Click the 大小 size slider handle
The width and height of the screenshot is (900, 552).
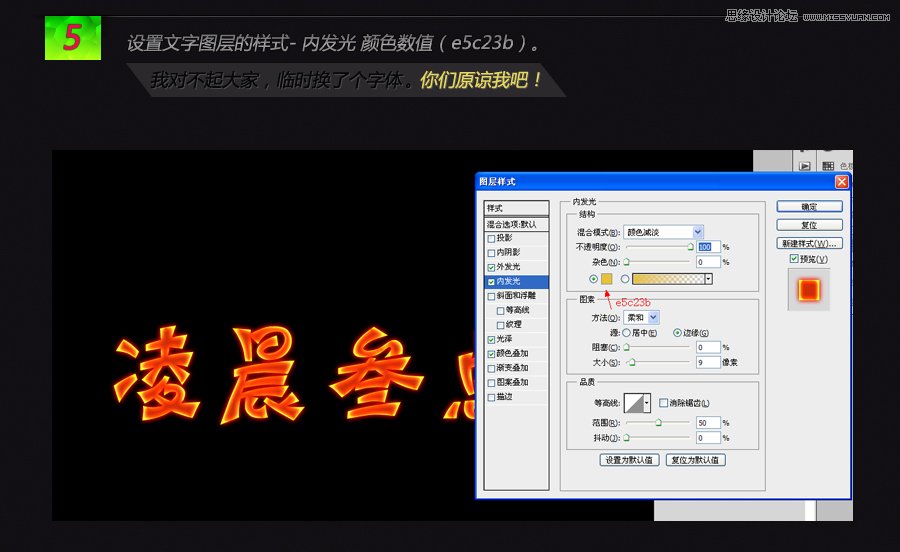(x=632, y=362)
